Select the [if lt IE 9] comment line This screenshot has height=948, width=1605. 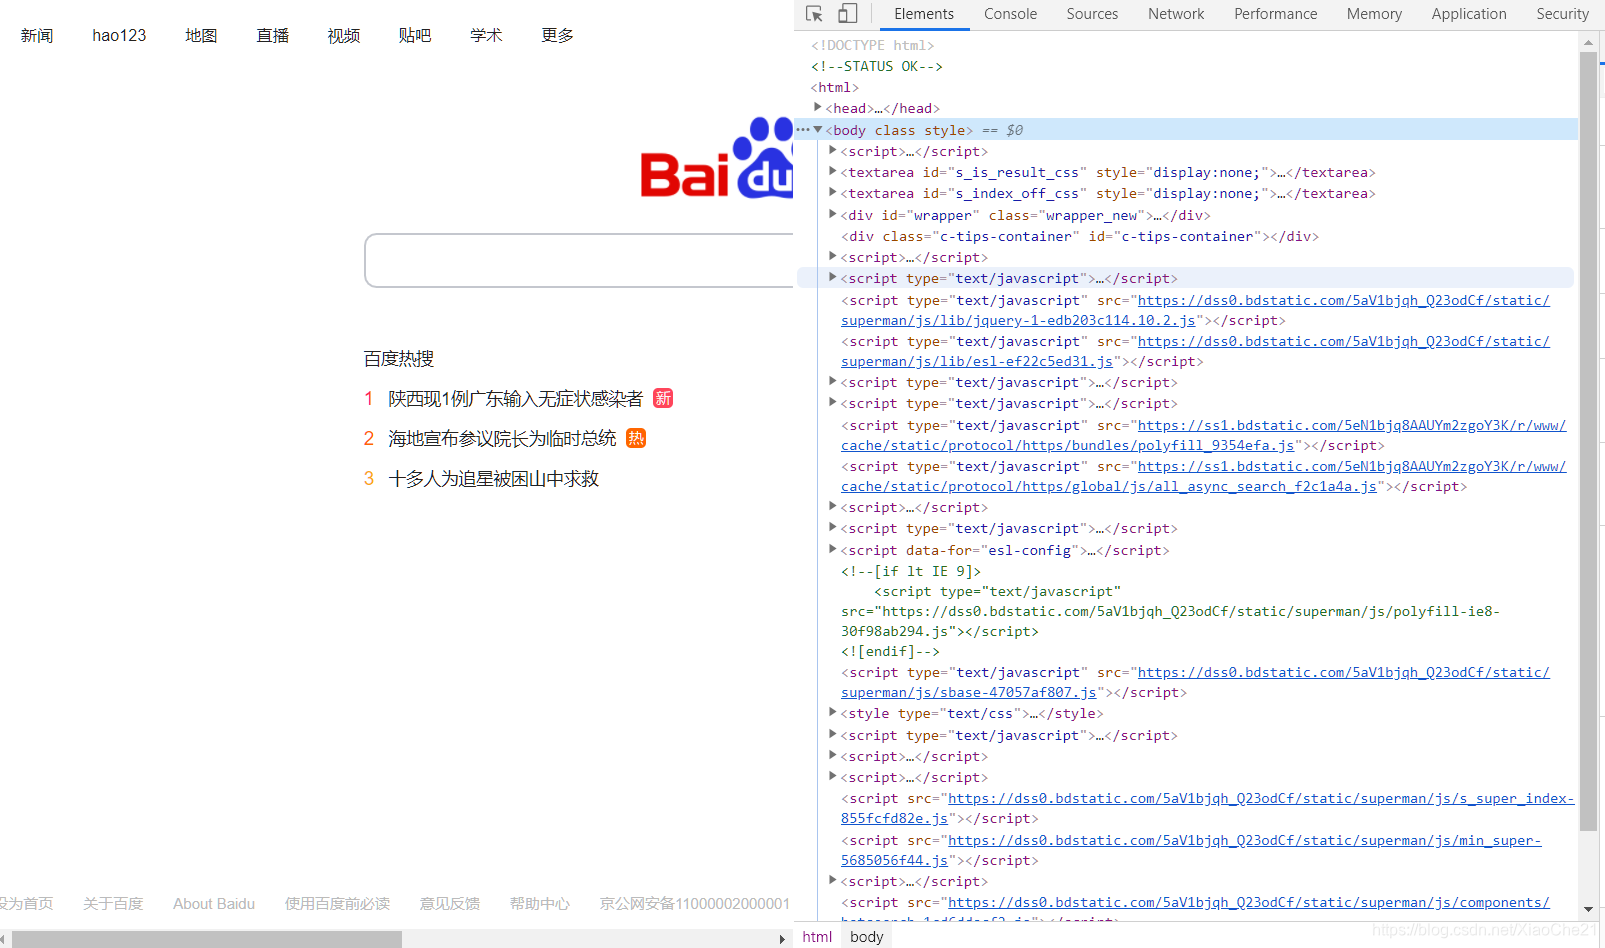coord(911,571)
